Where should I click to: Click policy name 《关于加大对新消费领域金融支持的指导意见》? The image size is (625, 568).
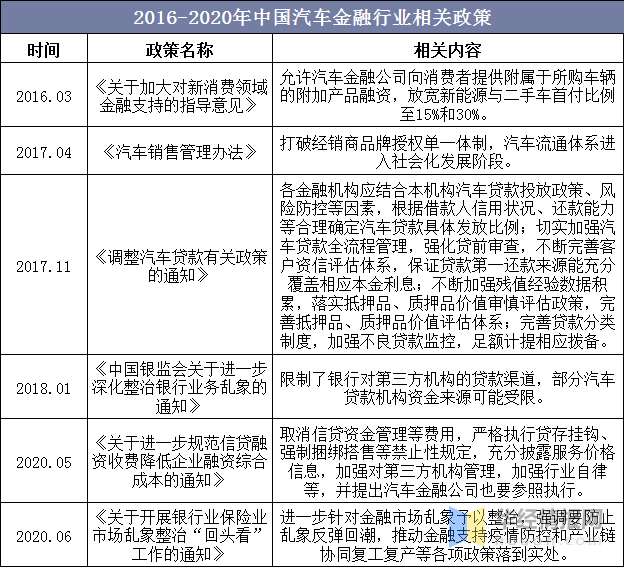[x=180, y=97]
